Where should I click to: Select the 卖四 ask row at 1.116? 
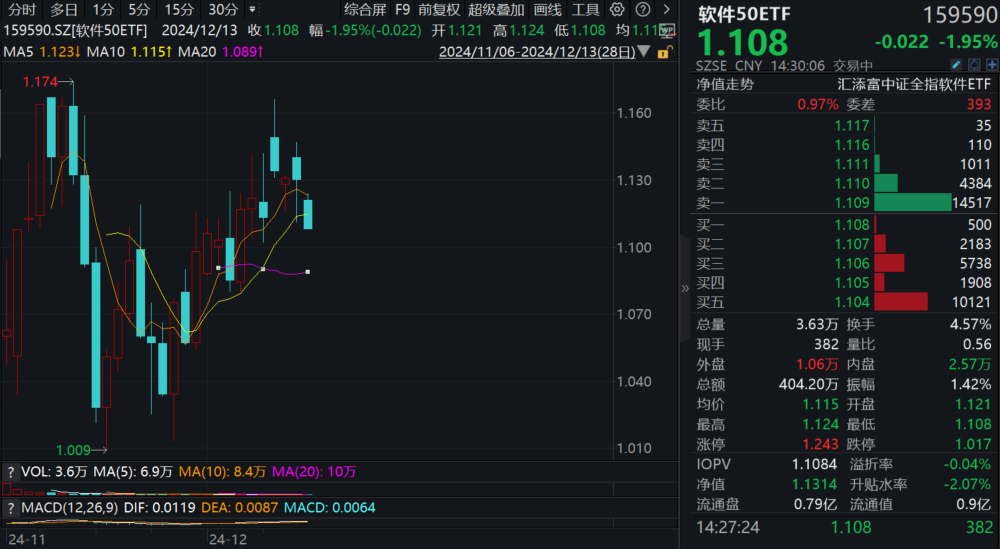844,145
